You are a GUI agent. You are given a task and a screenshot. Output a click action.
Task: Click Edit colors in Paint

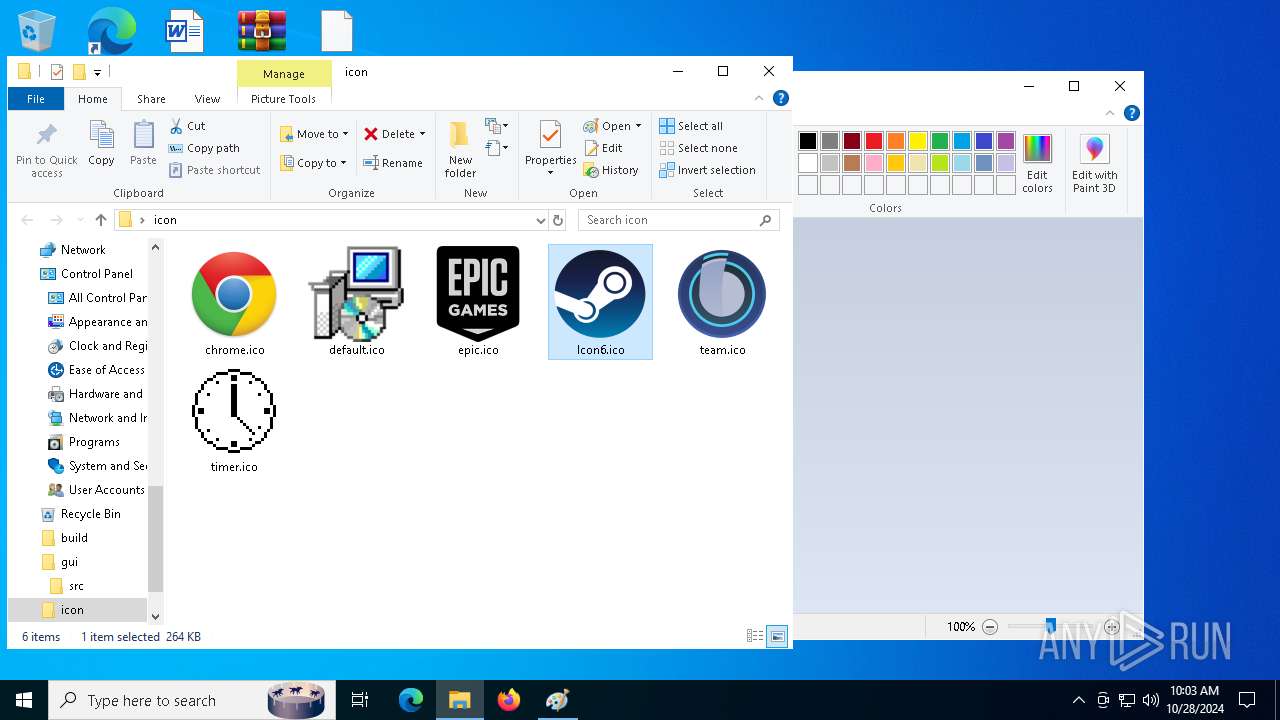coord(1037,164)
